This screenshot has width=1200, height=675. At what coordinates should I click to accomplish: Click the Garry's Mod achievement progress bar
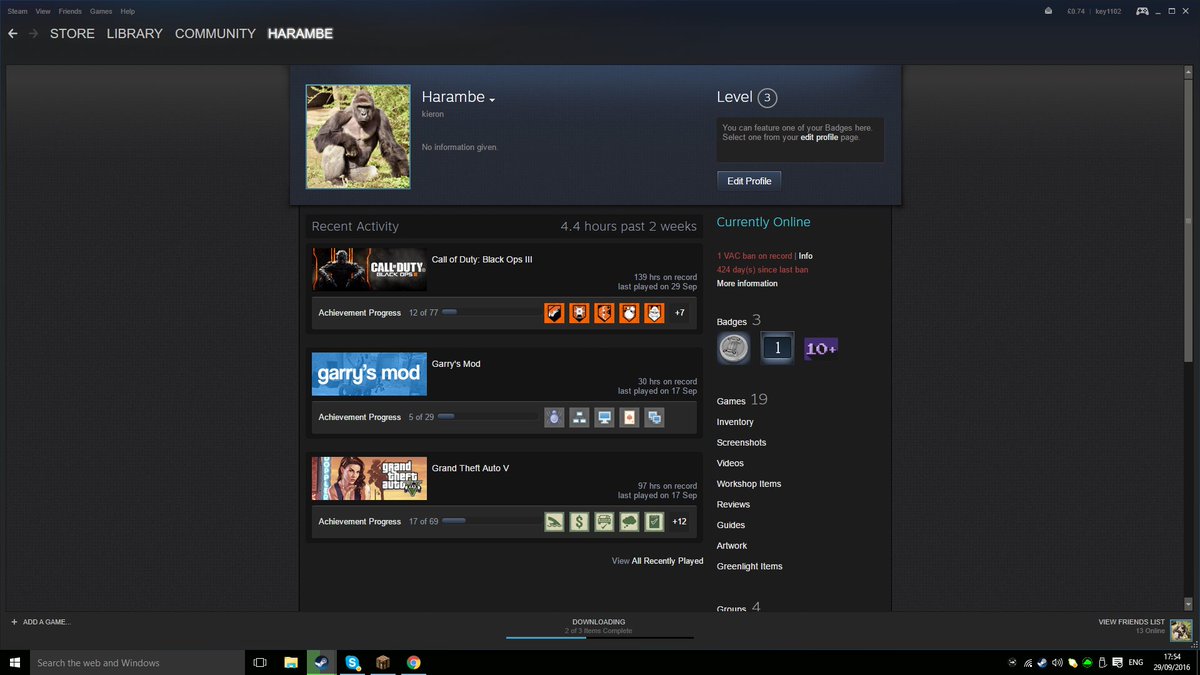(x=488, y=417)
